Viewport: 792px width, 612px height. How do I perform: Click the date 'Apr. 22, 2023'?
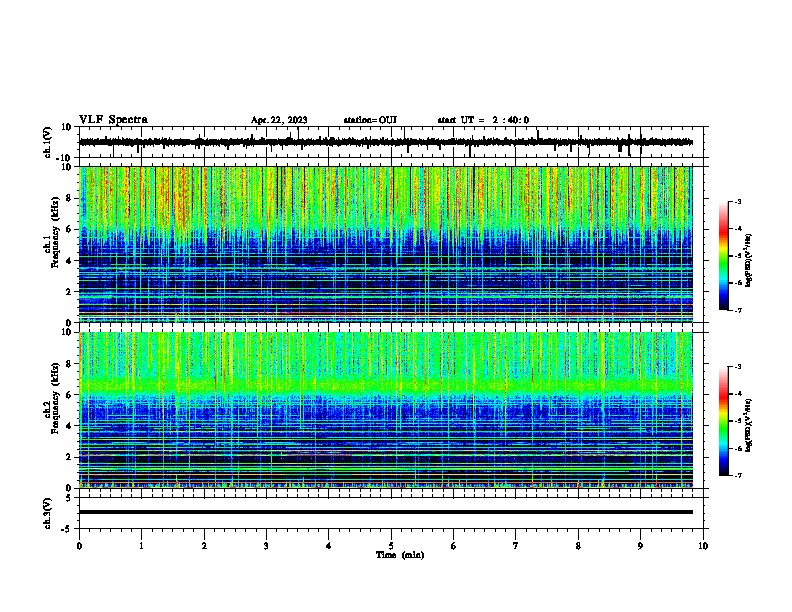coord(279,120)
